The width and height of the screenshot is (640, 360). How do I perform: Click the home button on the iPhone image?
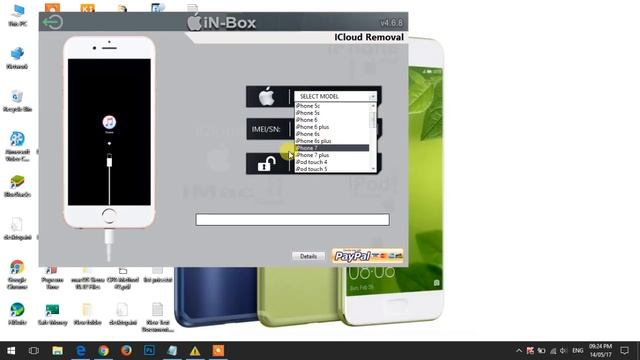(109, 216)
